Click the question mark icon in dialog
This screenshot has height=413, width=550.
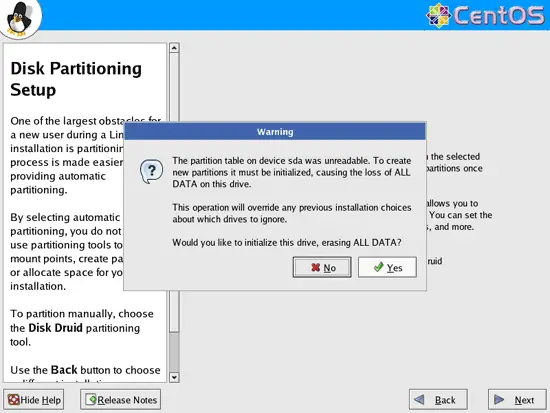coord(152,171)
